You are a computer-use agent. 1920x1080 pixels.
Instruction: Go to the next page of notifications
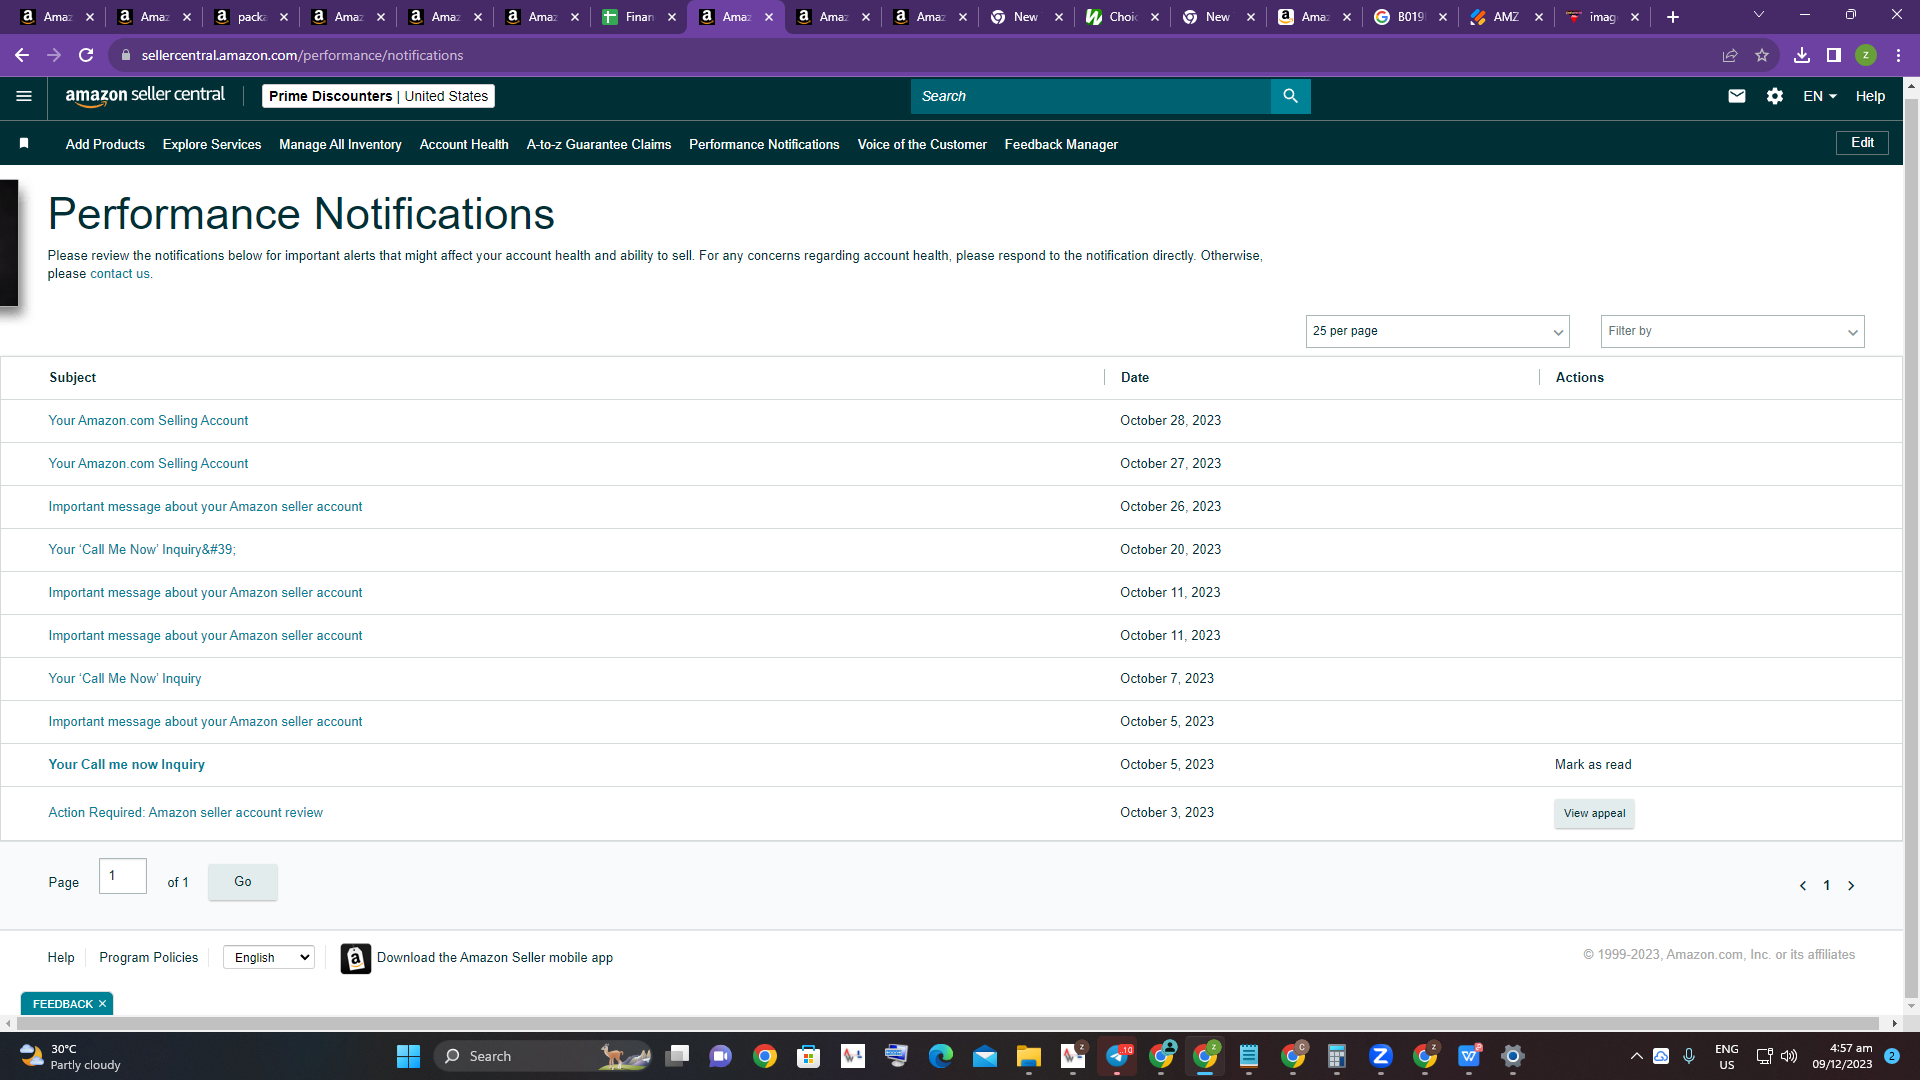coord(1851,886)
